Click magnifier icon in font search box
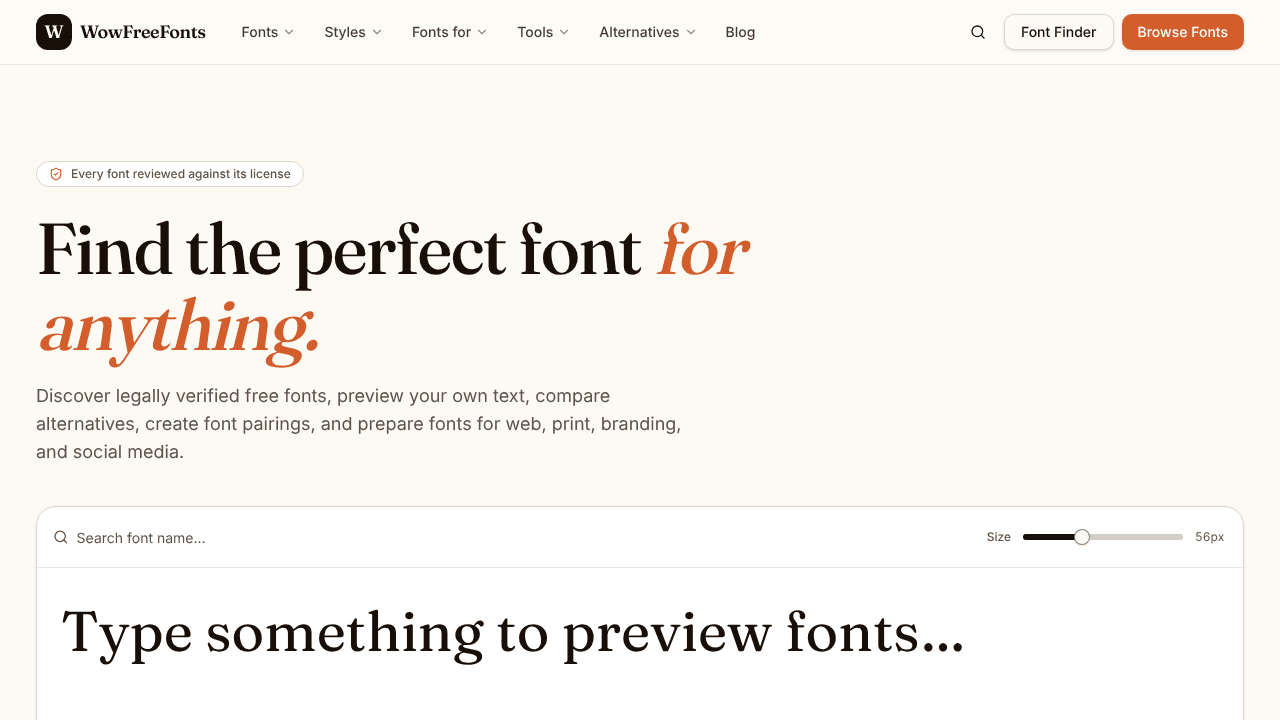1280x720 pixels. pyautogui.click(x=61, y=537)
